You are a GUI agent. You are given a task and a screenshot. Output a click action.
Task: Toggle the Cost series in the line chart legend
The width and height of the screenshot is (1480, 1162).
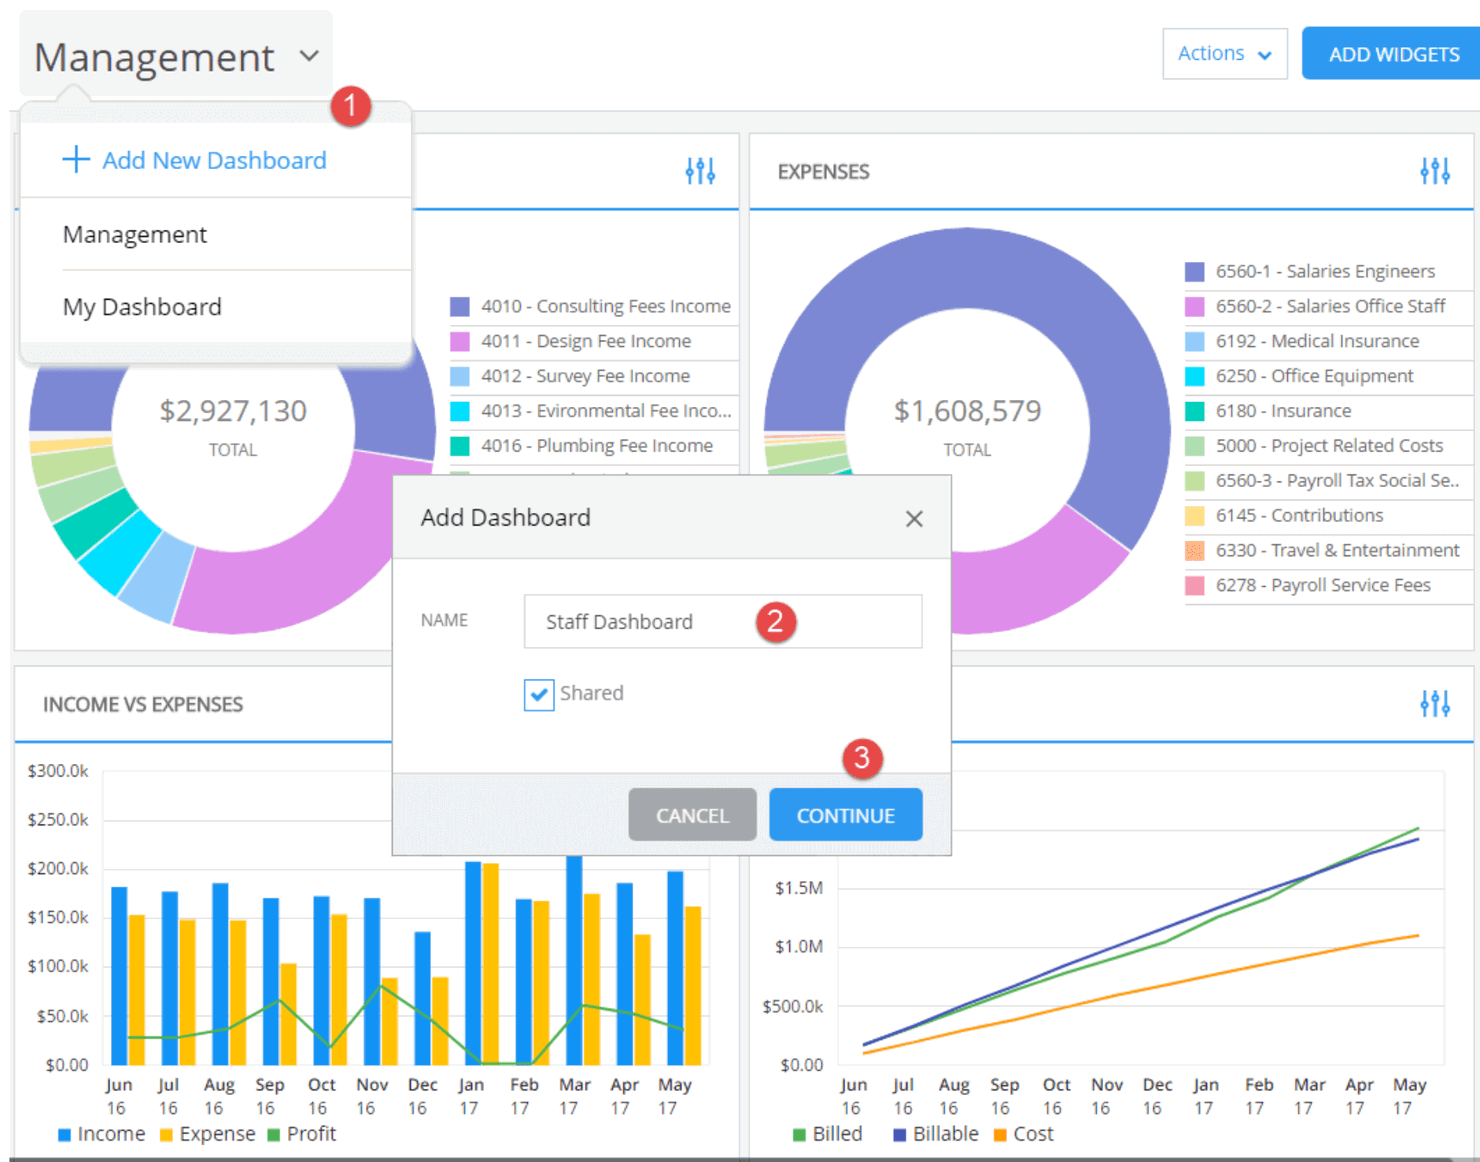[x=1024, y=1134]
